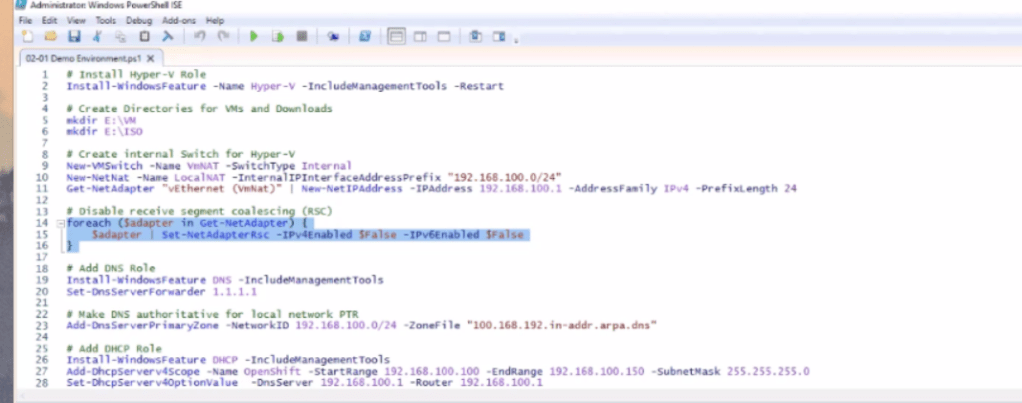Viewport: 1022px width, 403px height.
Task: Open the File menu
Action: click(25, 21)
